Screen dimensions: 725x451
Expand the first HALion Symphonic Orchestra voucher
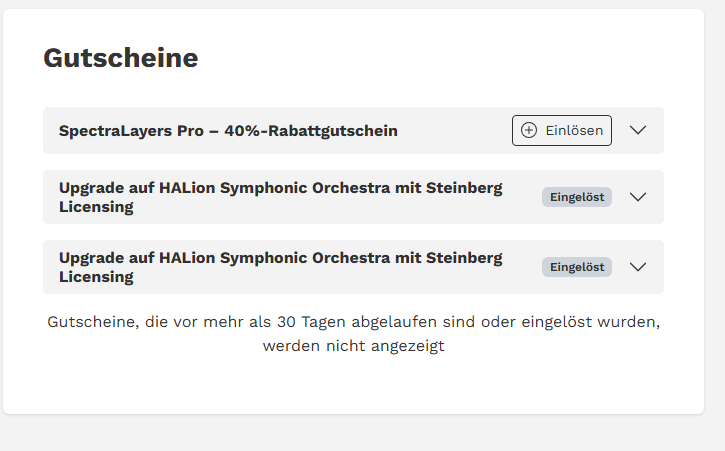(x=639, y=197)
